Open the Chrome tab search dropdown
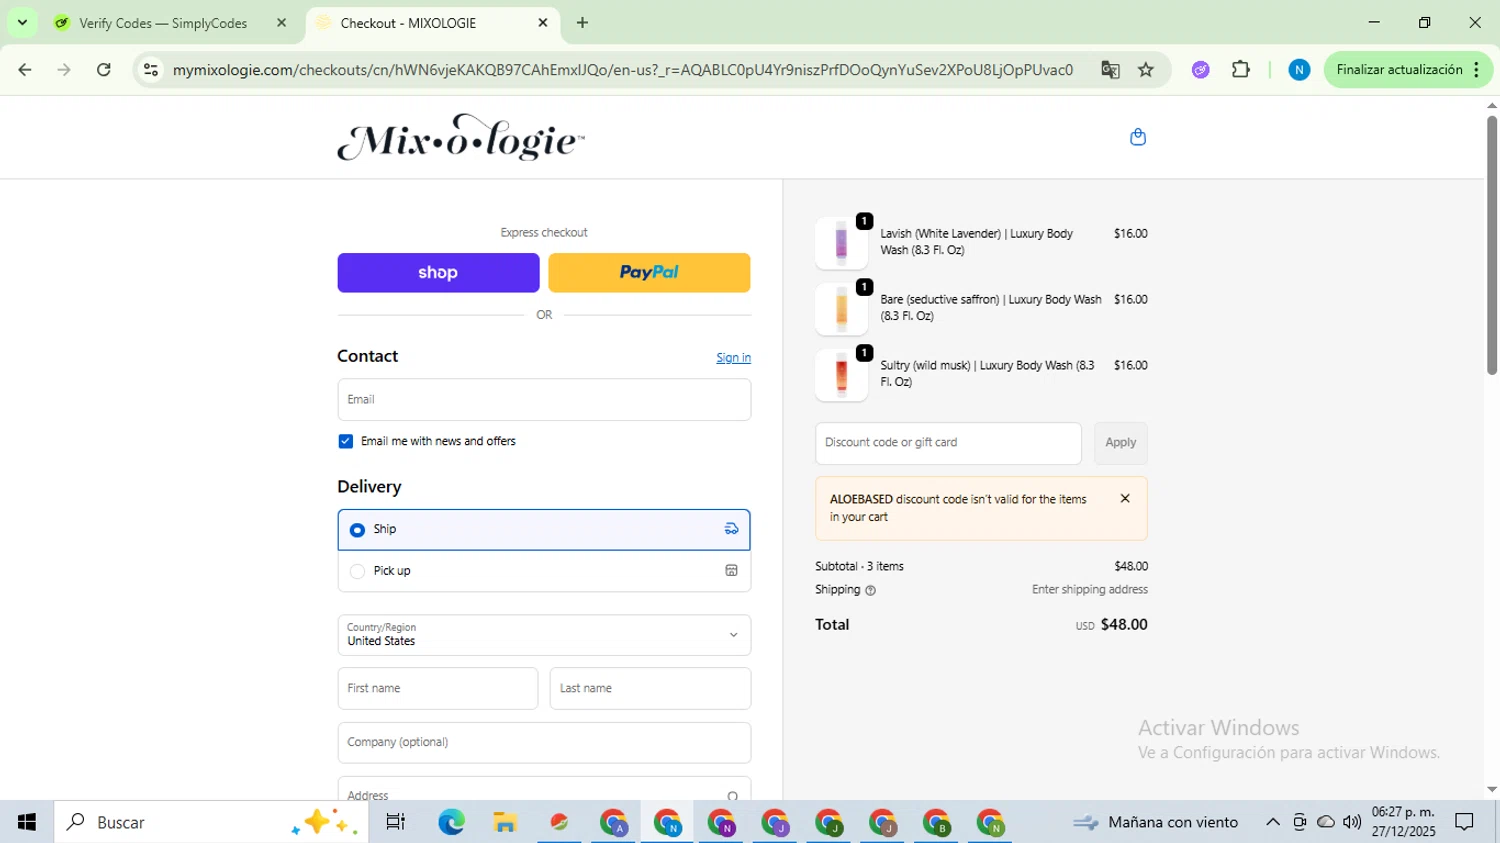The height and width of the screenshot is (843, 1500). pos(22,22)
